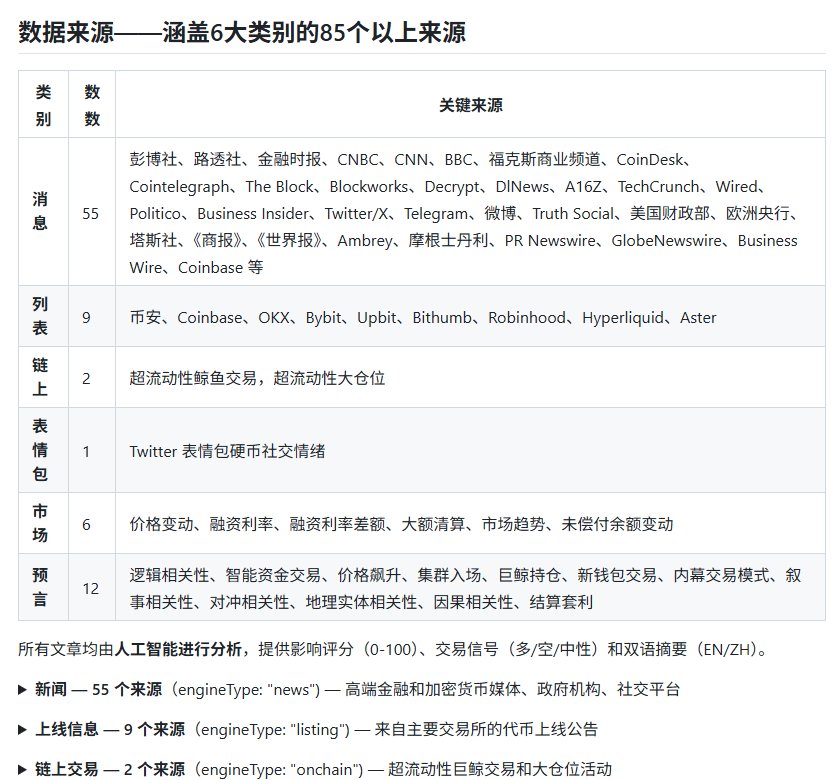Viewport: 834px width, 780px height.
Task: Click the cell Twitter 表情包硬币社交情绪
Action: 471,450
